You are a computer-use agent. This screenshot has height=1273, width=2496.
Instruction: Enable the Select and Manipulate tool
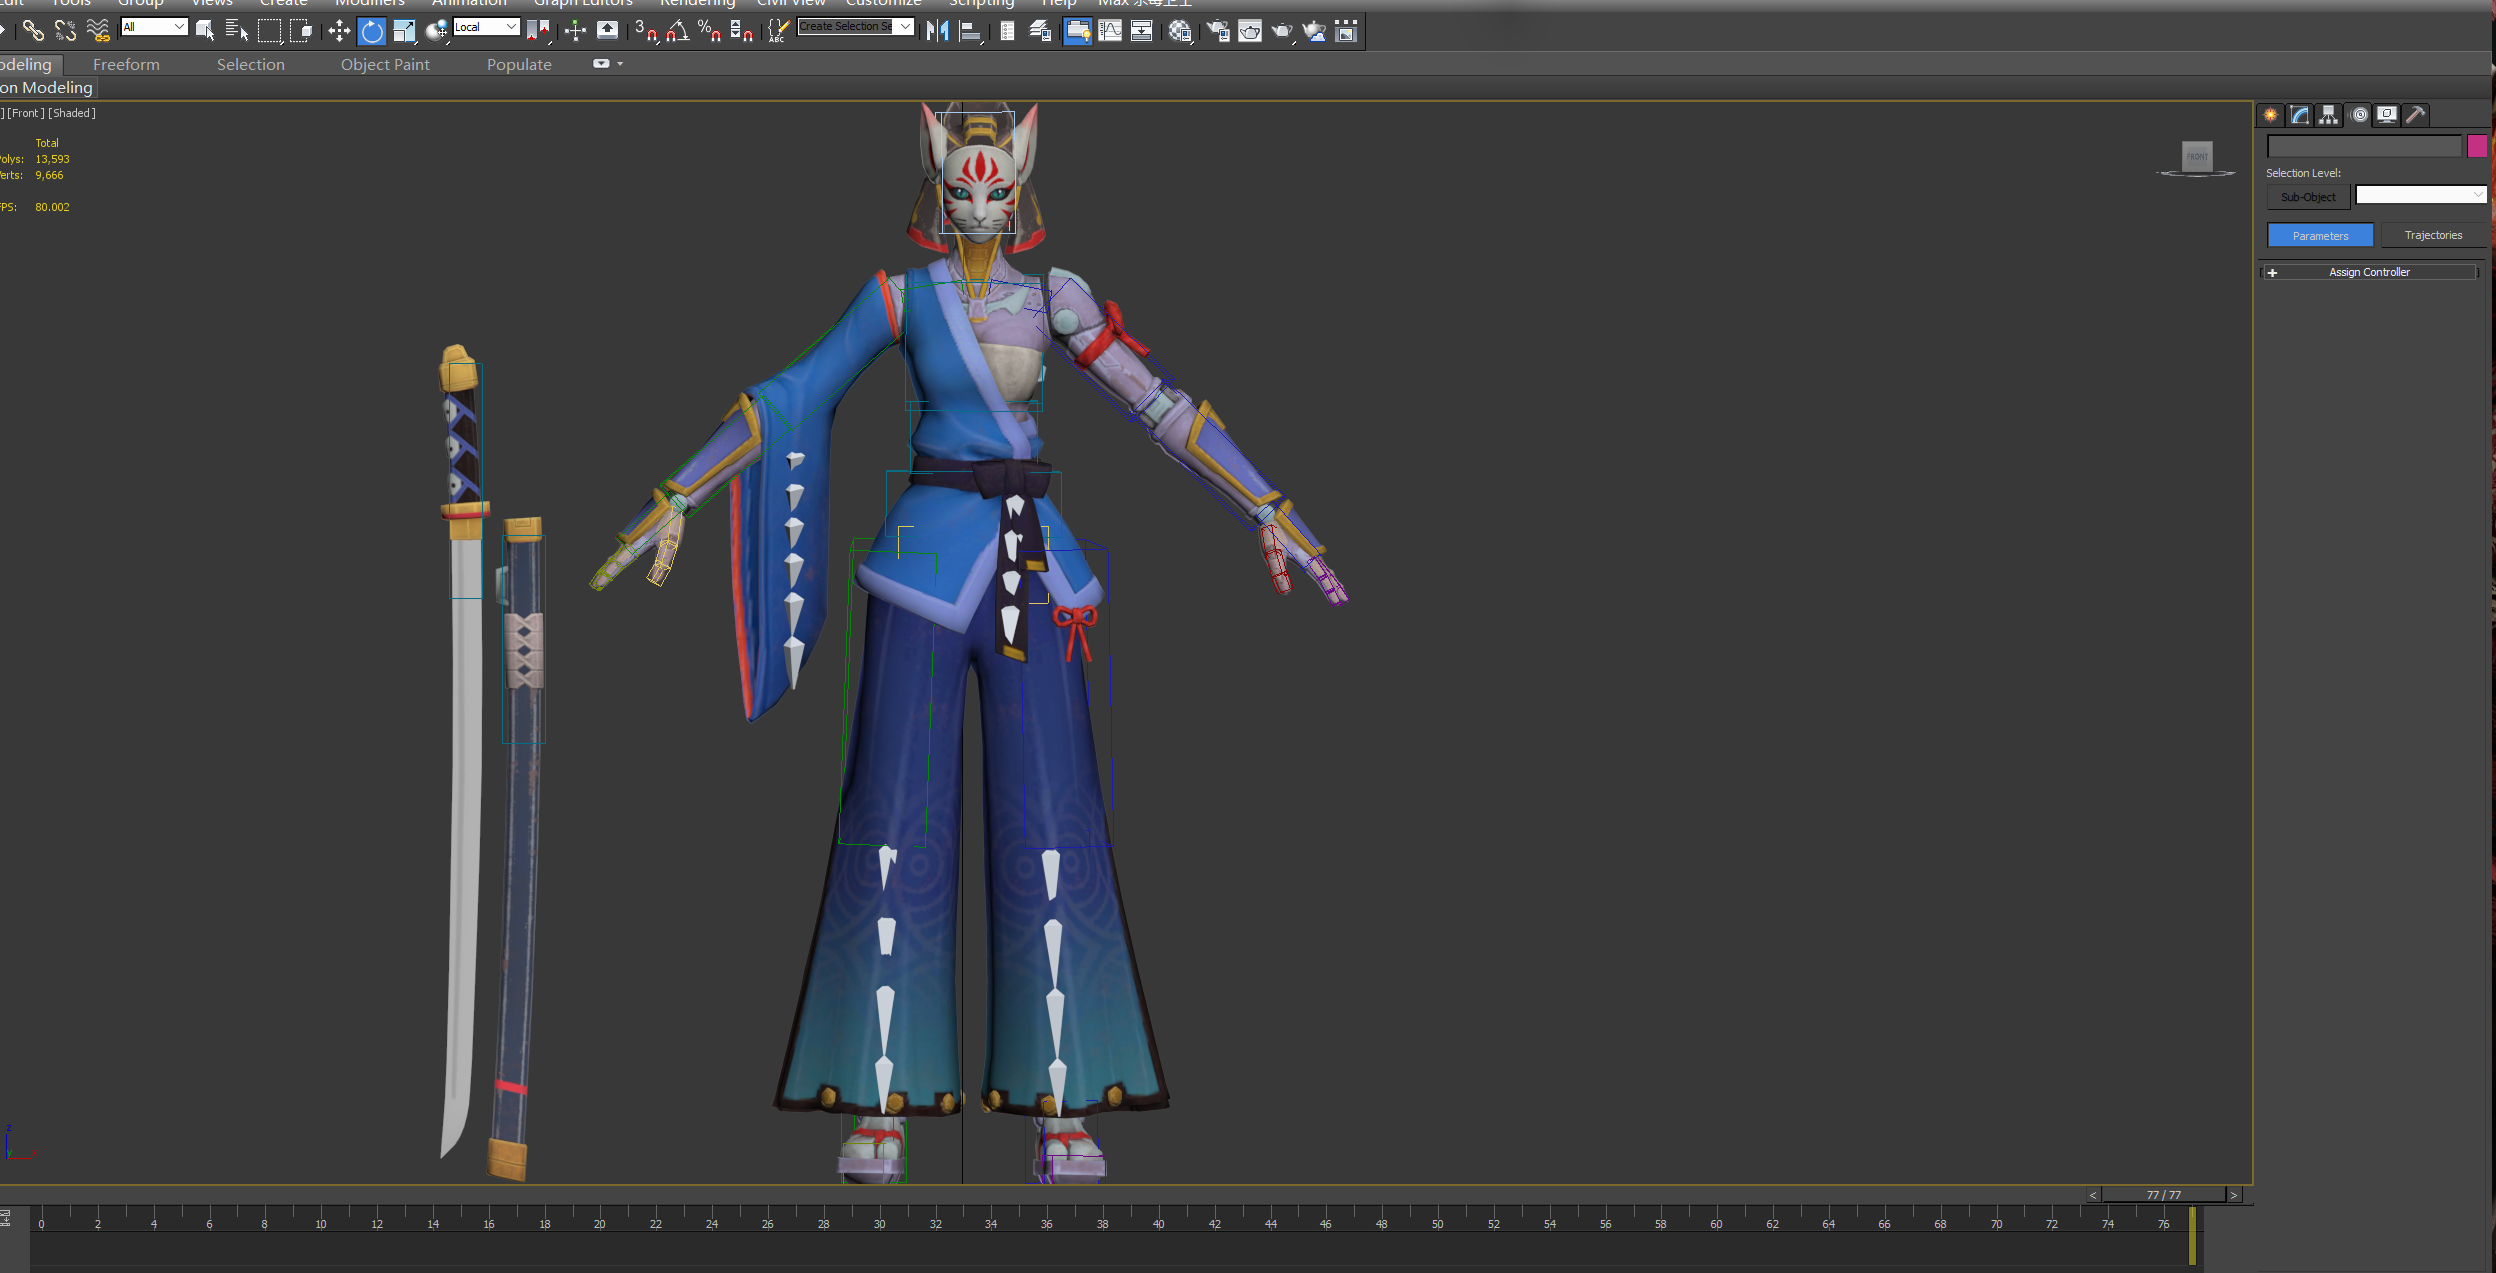pyautogui.click(x=575, y=31)
